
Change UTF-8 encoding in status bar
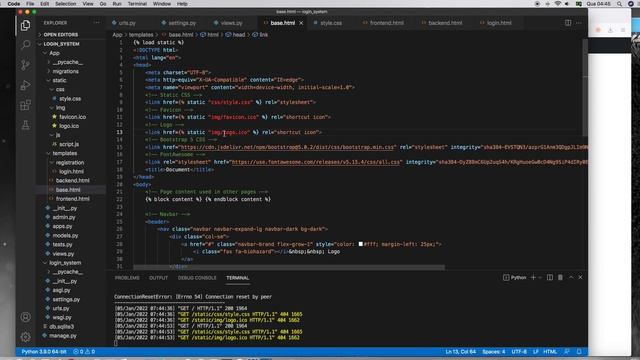click(x=519, y=351)
